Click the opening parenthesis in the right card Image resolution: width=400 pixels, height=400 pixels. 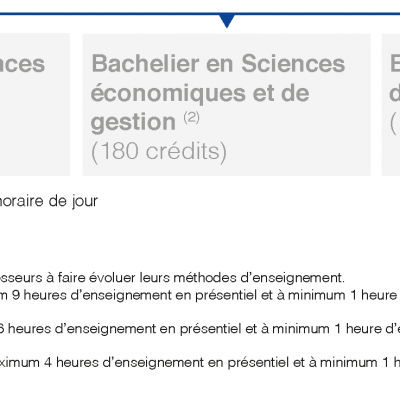393,122
